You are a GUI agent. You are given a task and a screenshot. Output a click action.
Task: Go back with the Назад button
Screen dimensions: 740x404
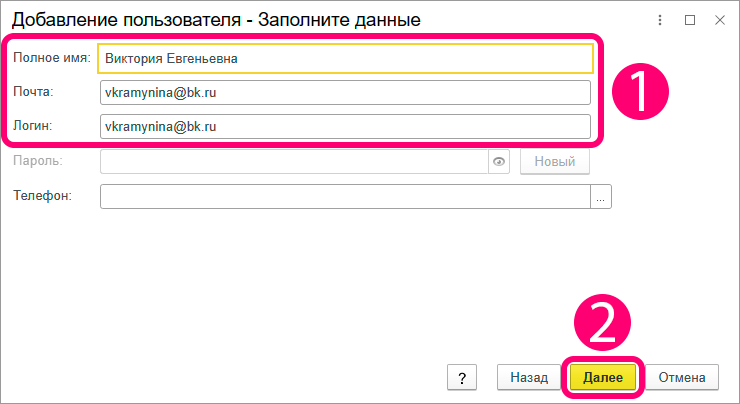click(x=529, y=378)
